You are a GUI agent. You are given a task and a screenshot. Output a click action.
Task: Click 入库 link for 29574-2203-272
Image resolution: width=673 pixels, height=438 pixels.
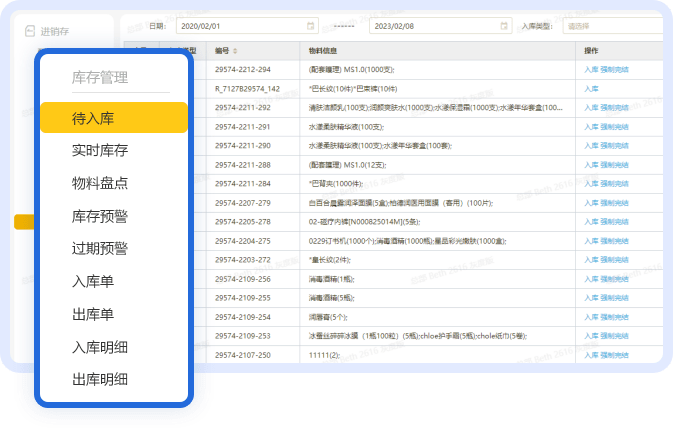(591, 260)
